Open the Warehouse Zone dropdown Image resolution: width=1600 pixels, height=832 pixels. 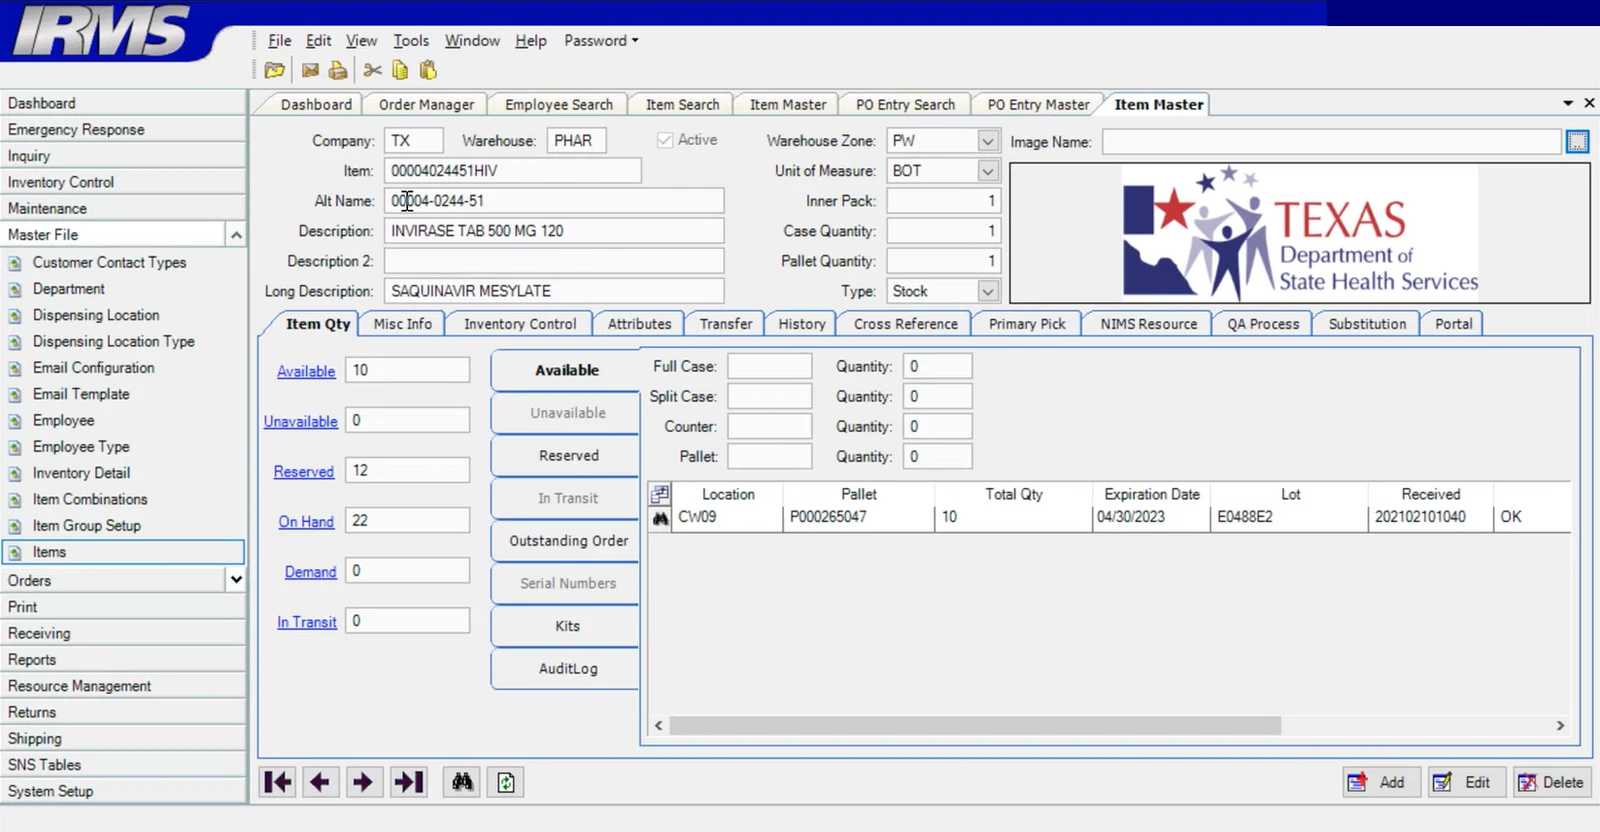[x=987, y=141]
